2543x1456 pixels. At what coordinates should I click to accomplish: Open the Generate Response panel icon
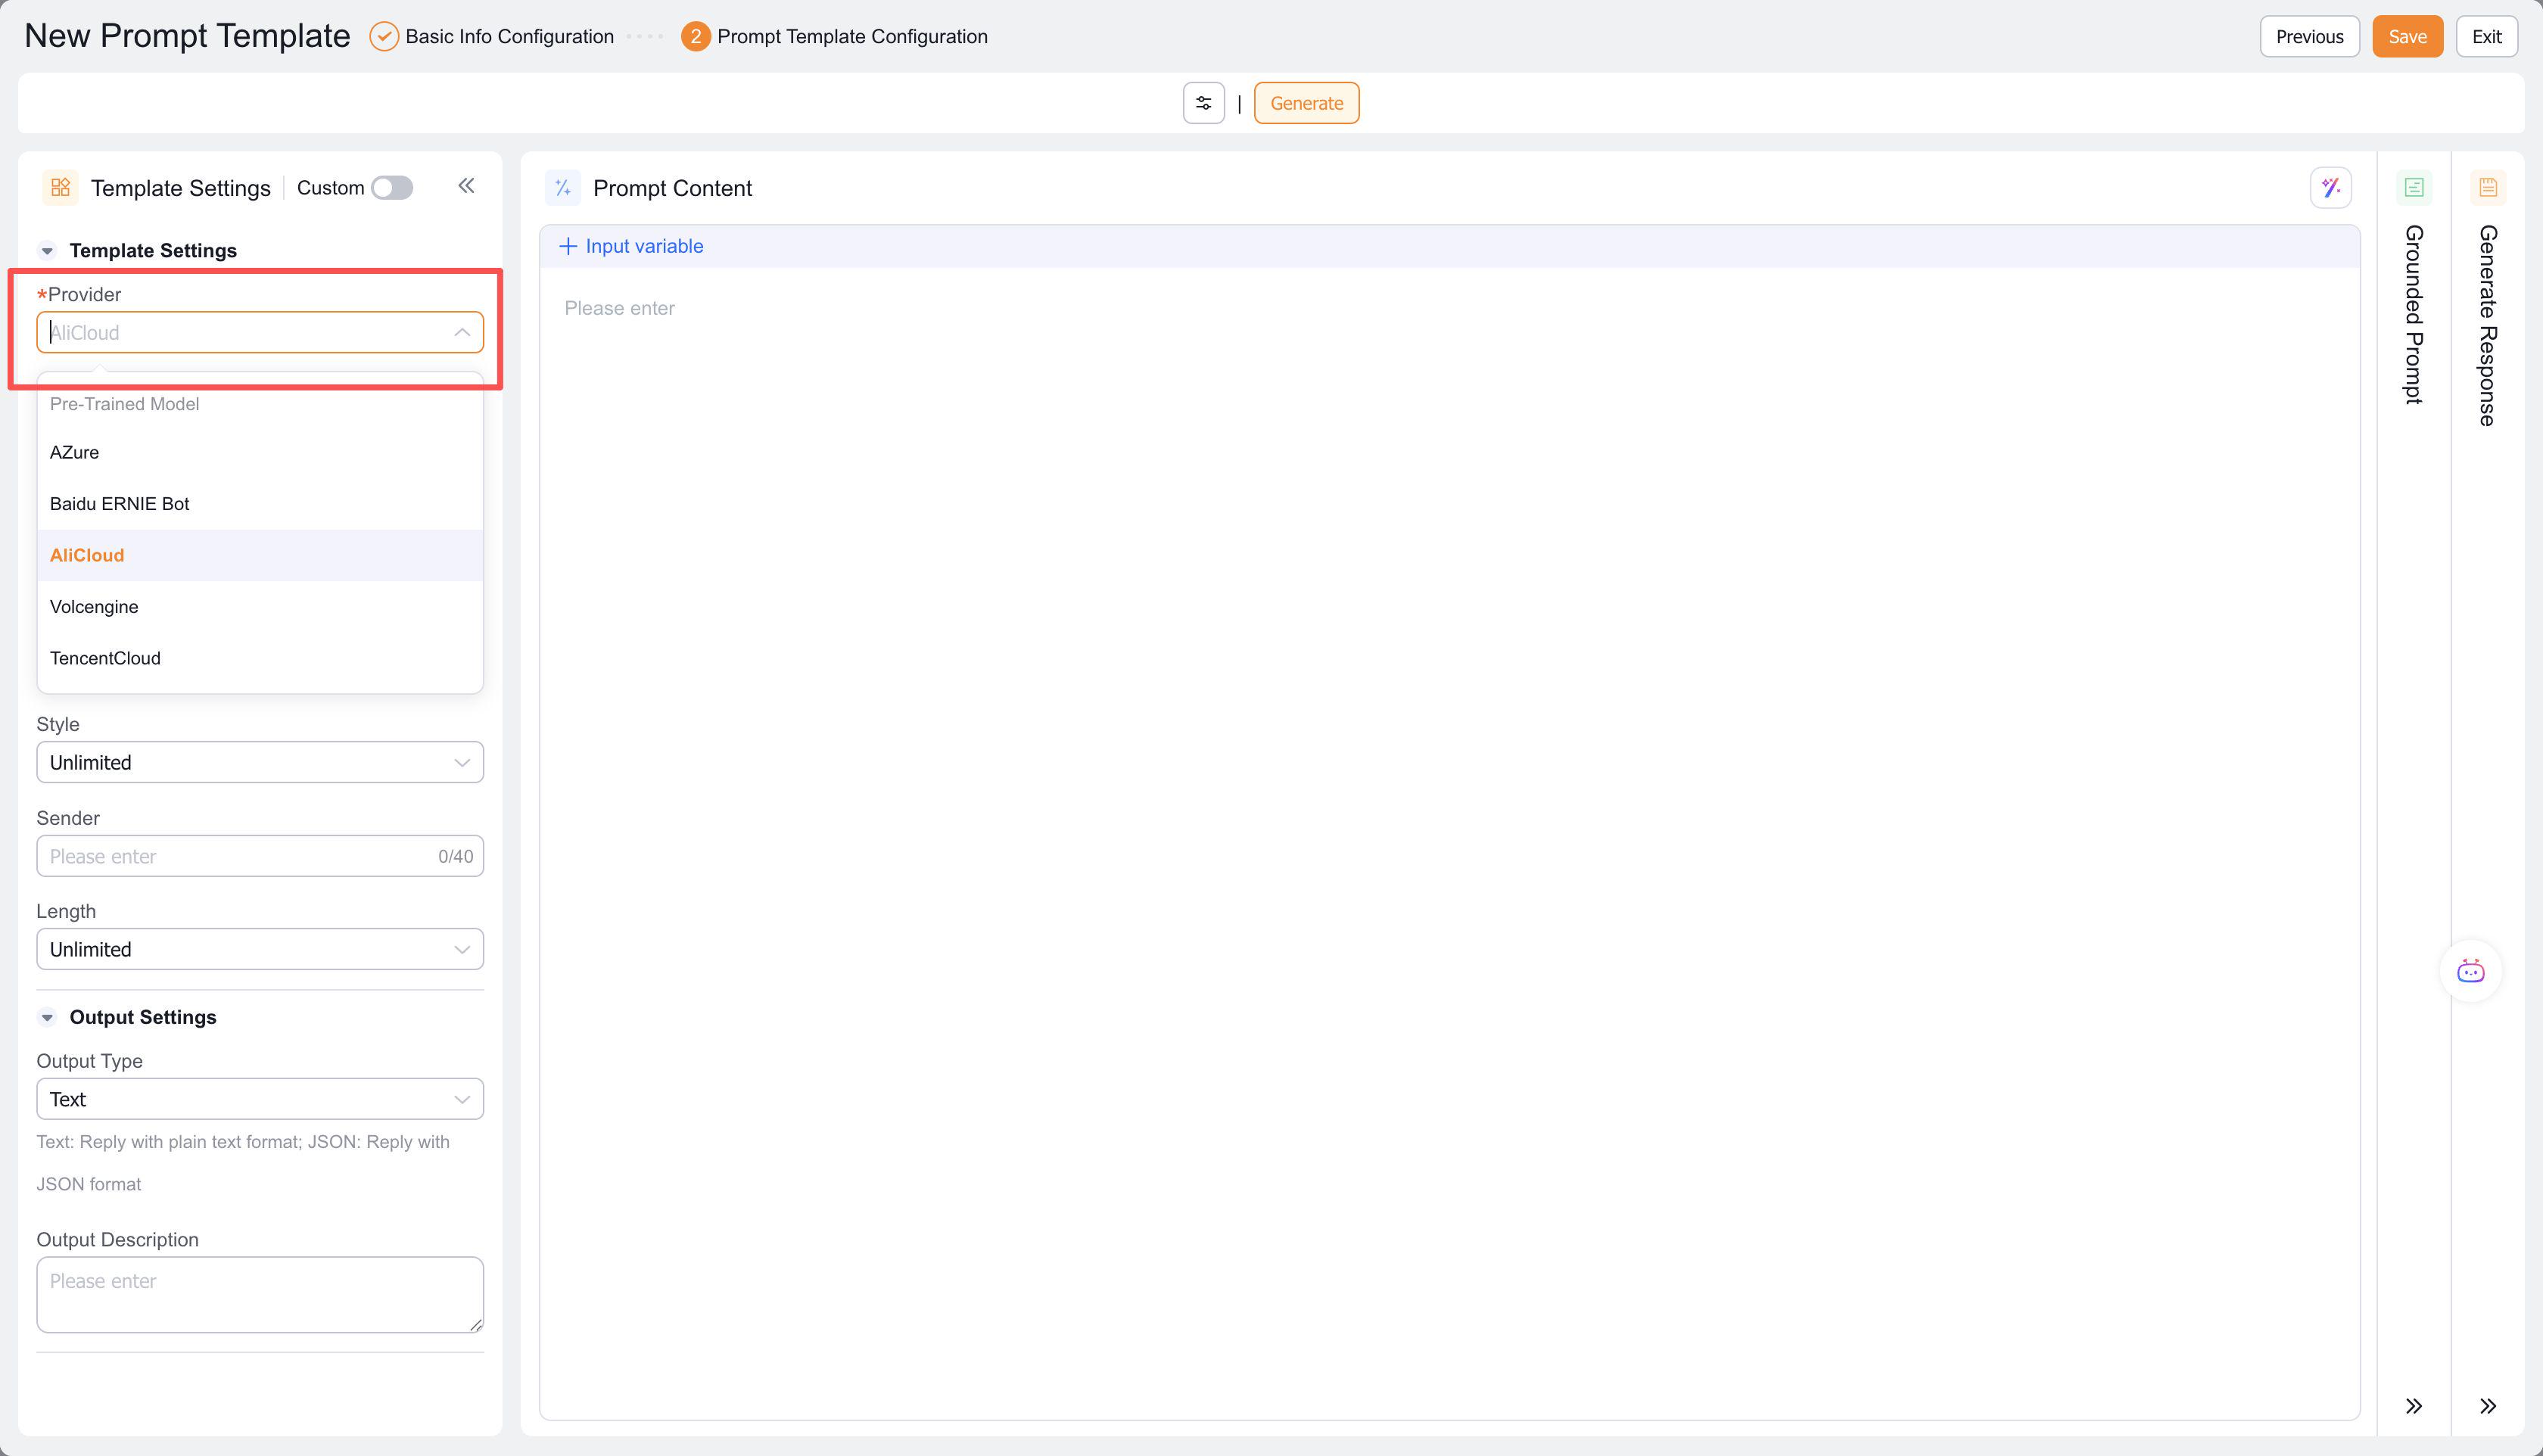pos(2487,188)
